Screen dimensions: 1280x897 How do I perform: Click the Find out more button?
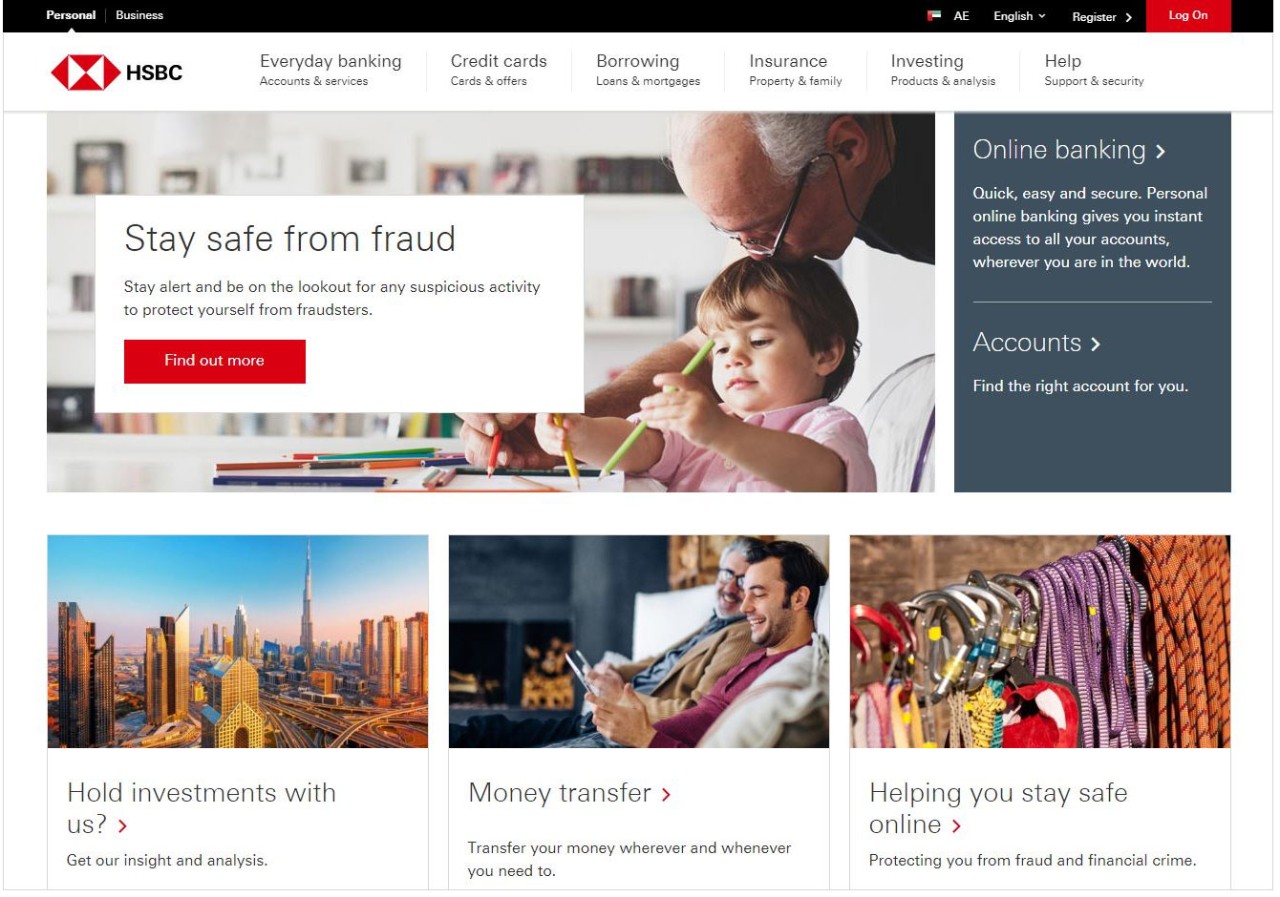click(x=215, y=361)
